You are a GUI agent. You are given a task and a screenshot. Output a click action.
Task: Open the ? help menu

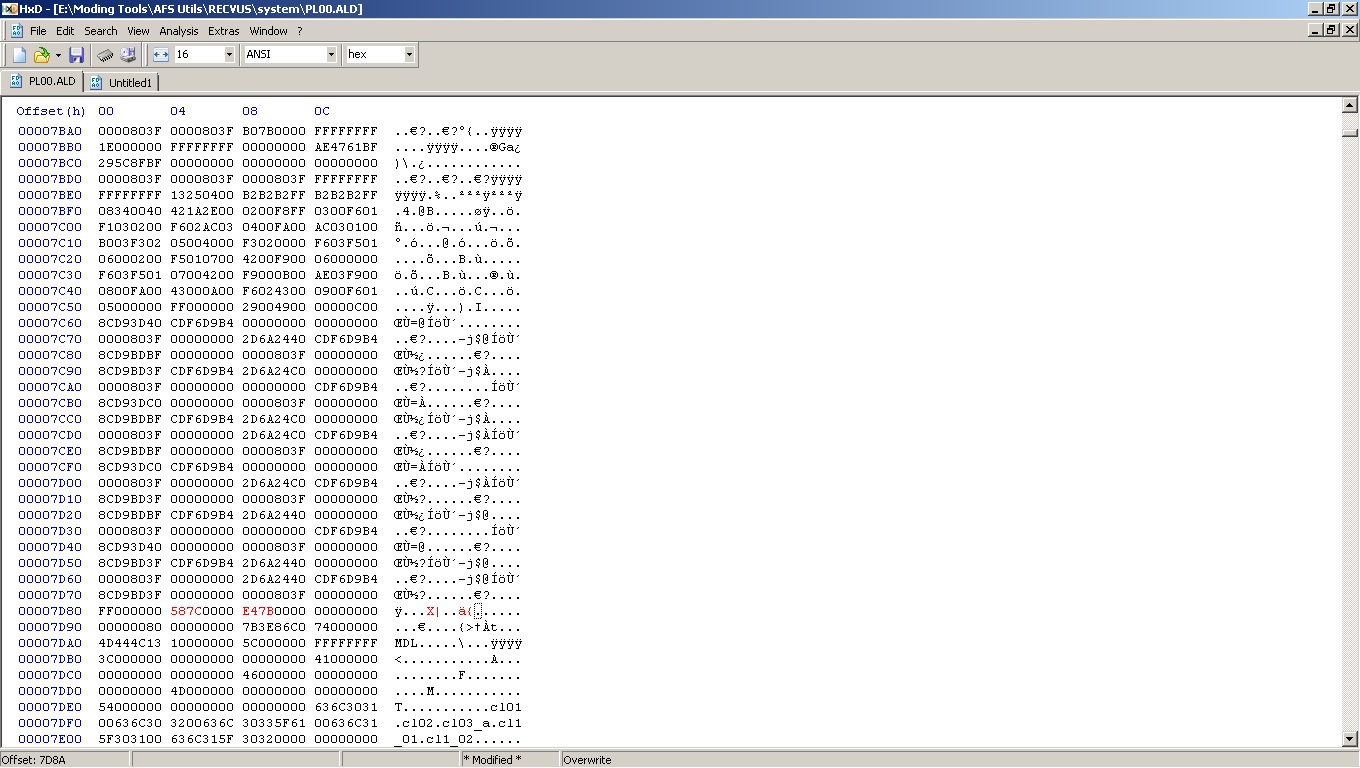(x=299, y=31)
